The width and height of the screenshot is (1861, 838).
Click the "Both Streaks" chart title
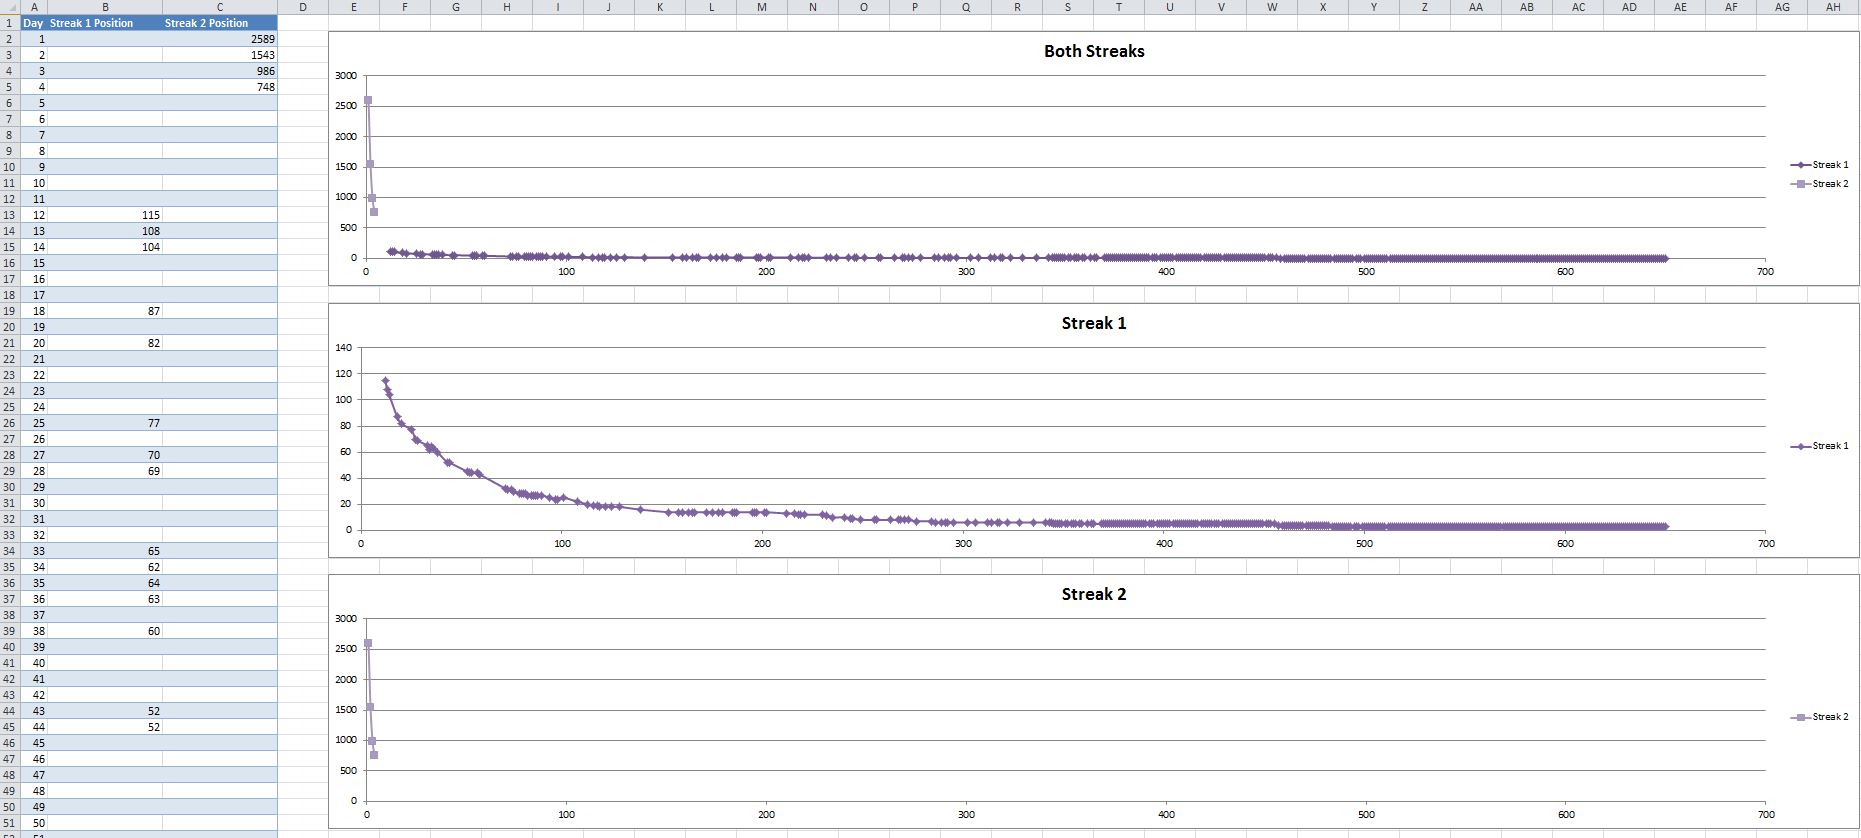pos(1093,52)
